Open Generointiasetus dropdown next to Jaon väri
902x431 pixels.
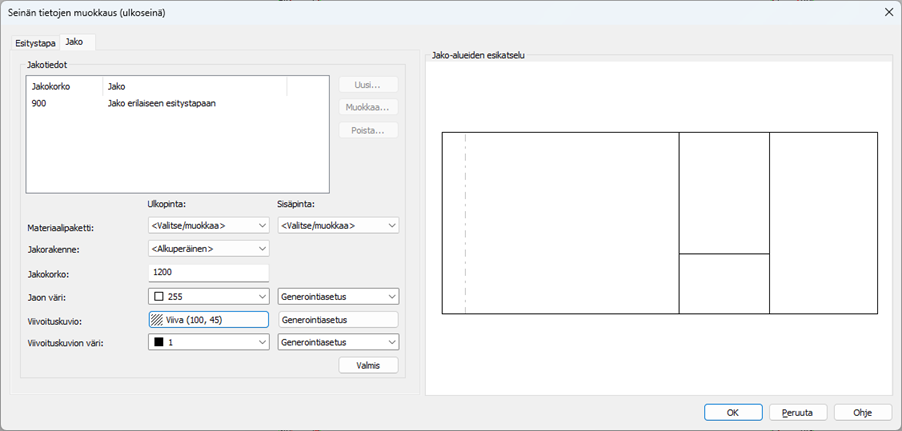(338, 296)
